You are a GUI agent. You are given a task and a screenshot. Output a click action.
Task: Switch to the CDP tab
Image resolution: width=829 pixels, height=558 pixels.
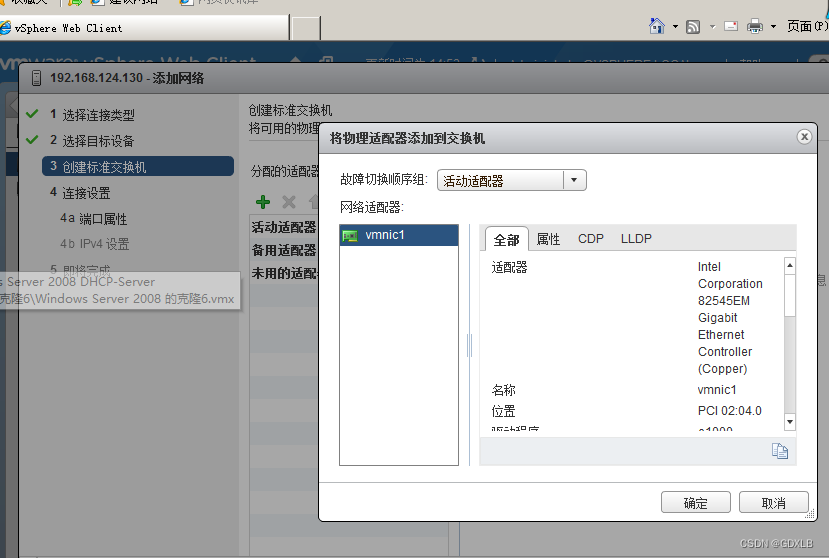click(x=591, y=239)
